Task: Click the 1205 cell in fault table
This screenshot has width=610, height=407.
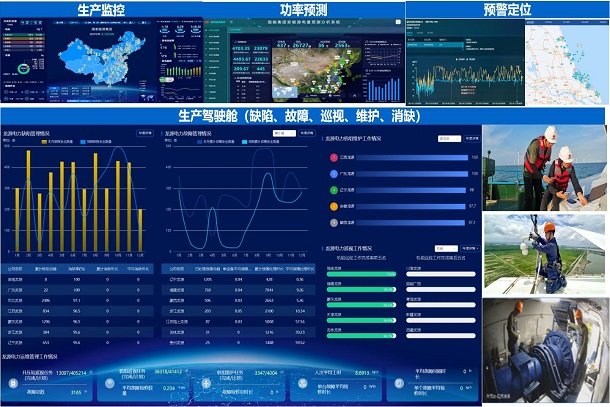Action: (x=208, y=280)
